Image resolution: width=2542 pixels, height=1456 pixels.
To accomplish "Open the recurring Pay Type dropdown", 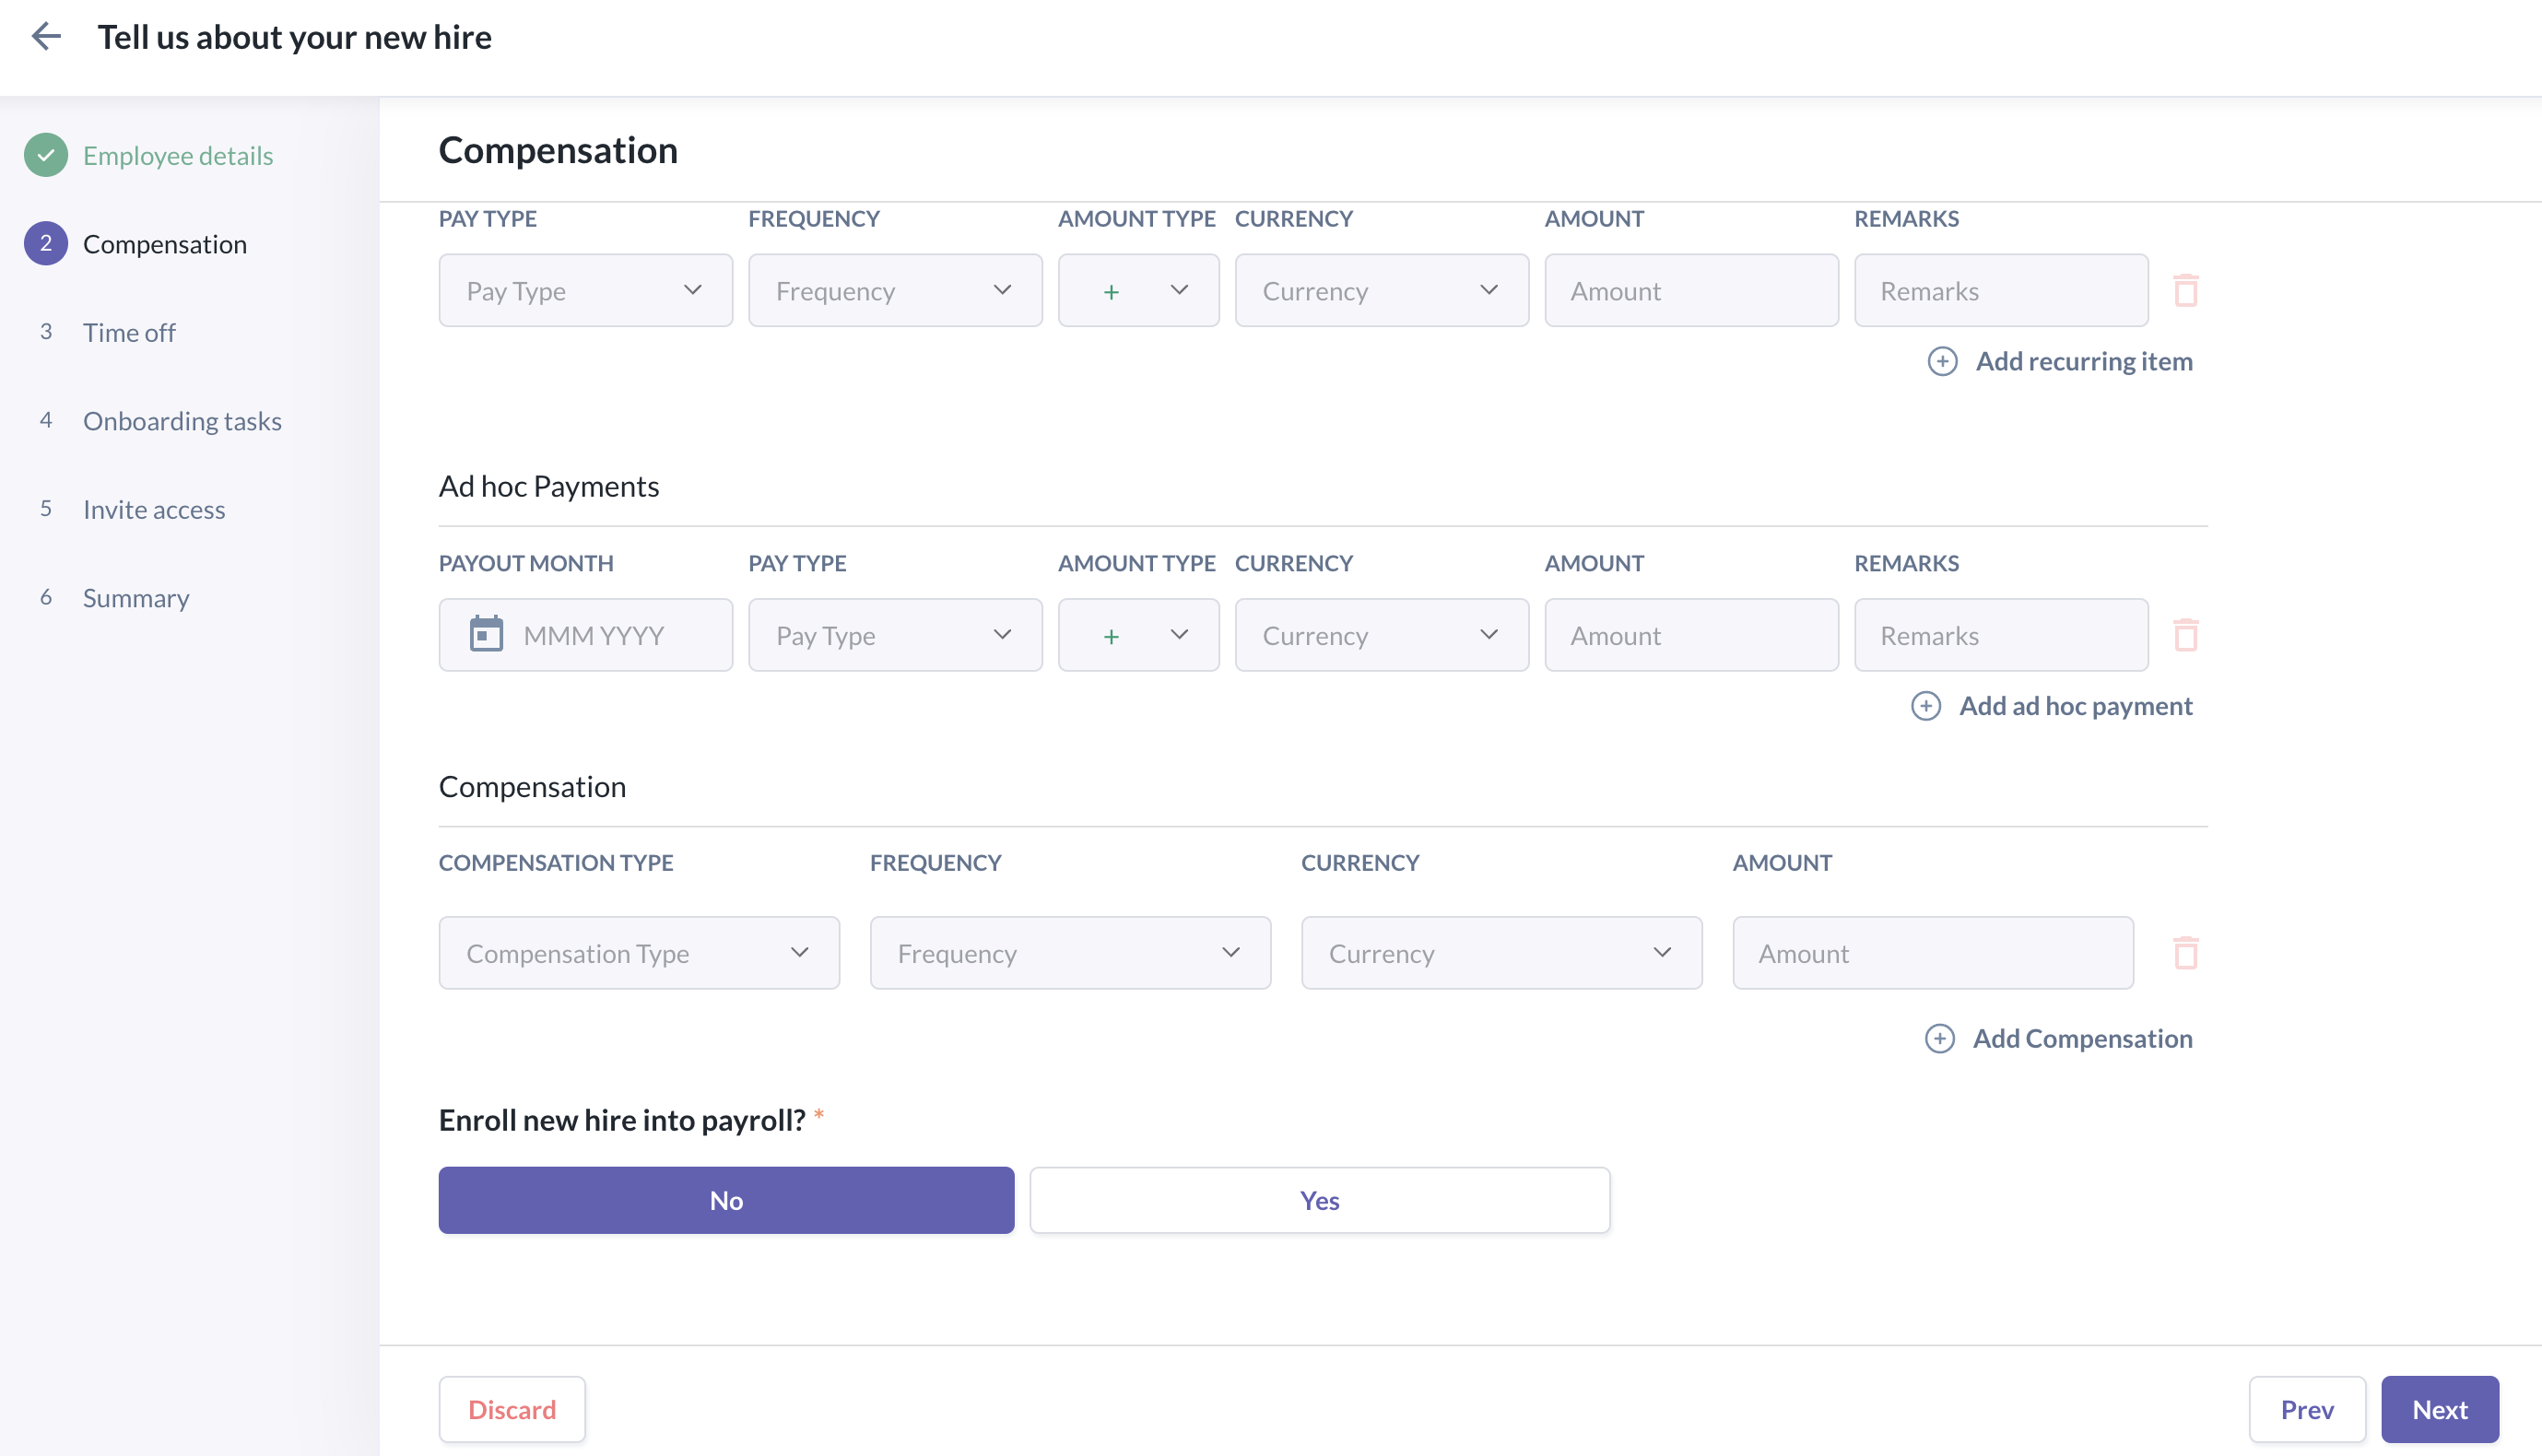I will 585,291.
